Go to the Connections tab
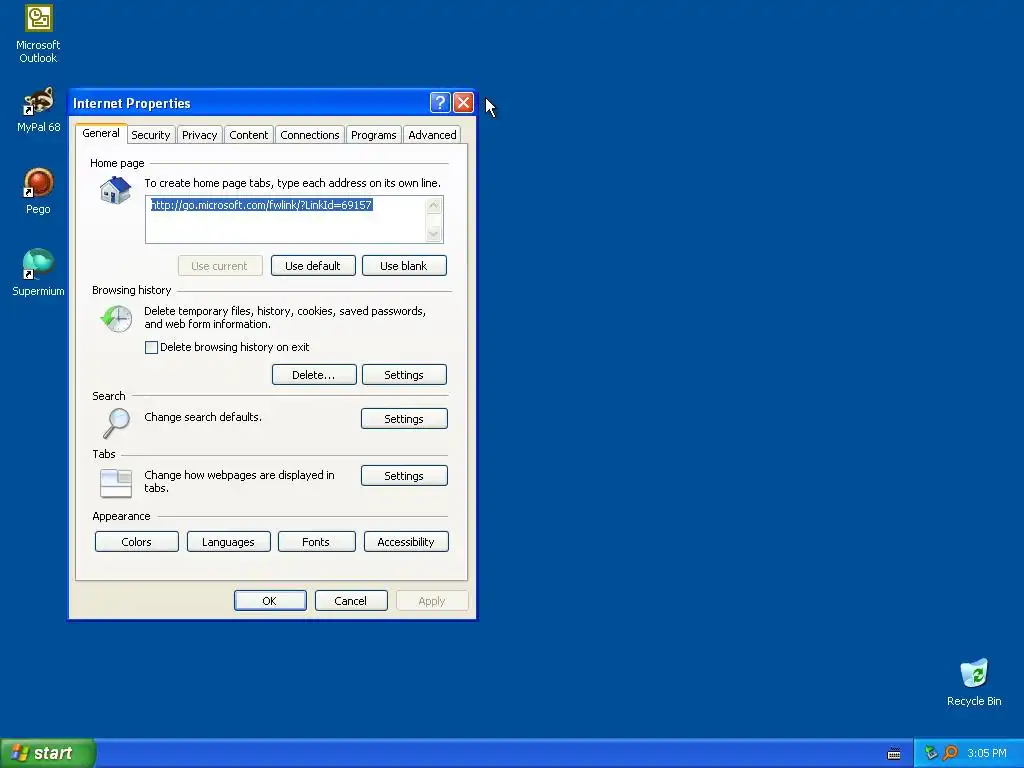1024x768 pixels. coord(310,135)
